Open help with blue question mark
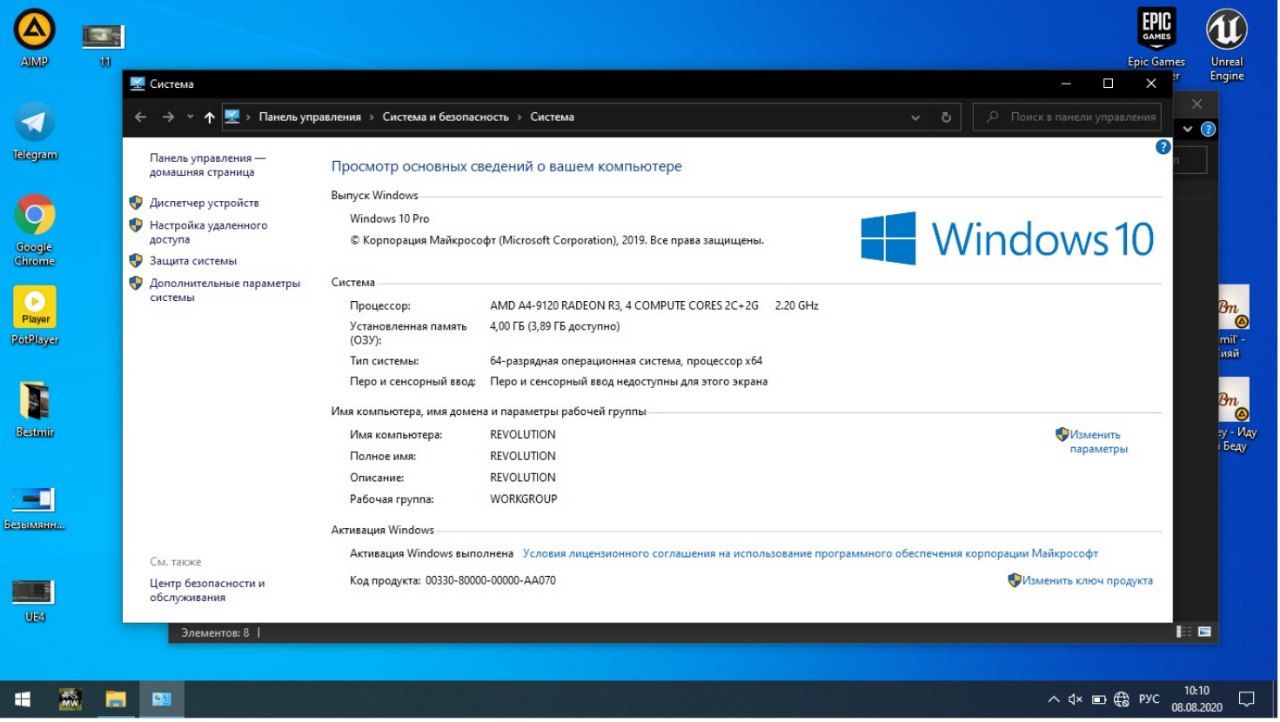Screen dimensions: 1280x722 pos(1163,147)
